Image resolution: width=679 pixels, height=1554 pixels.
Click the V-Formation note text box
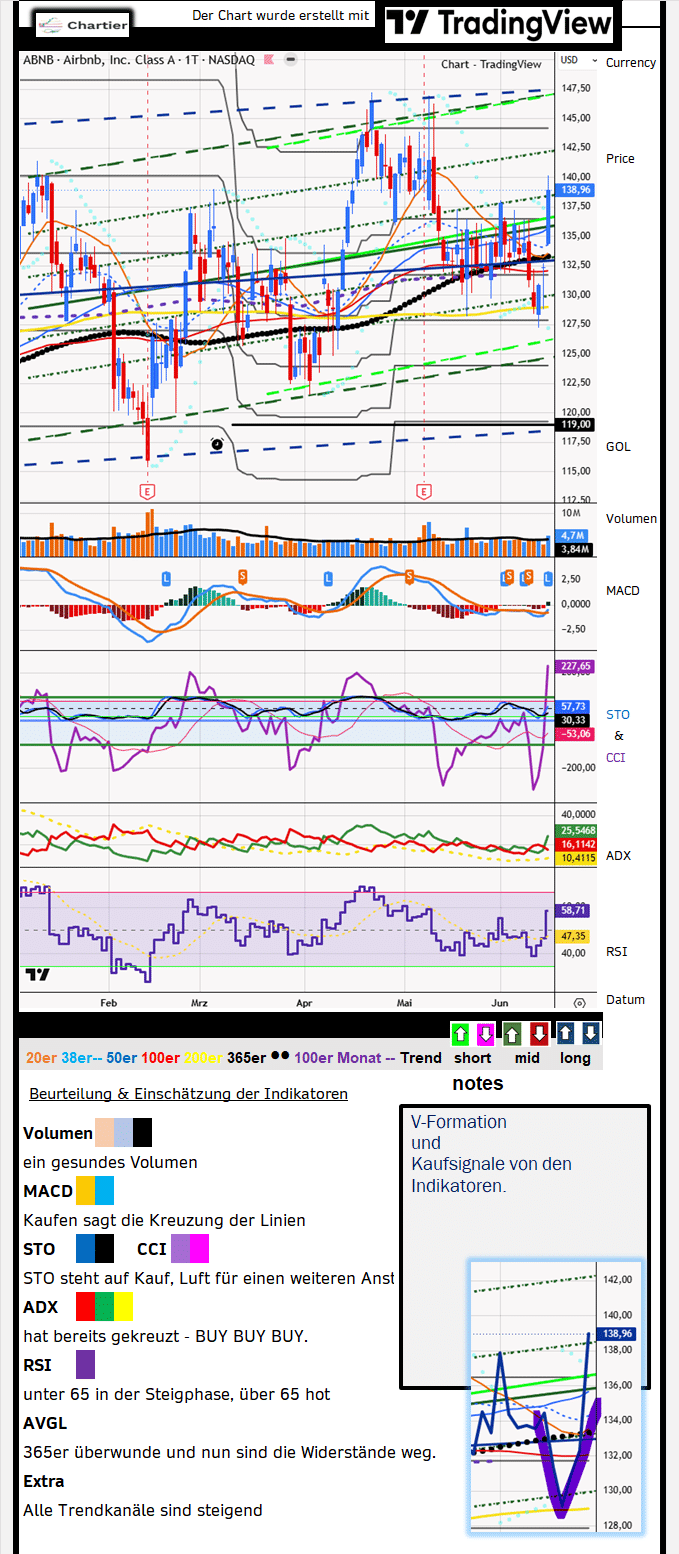[524, 1247]
